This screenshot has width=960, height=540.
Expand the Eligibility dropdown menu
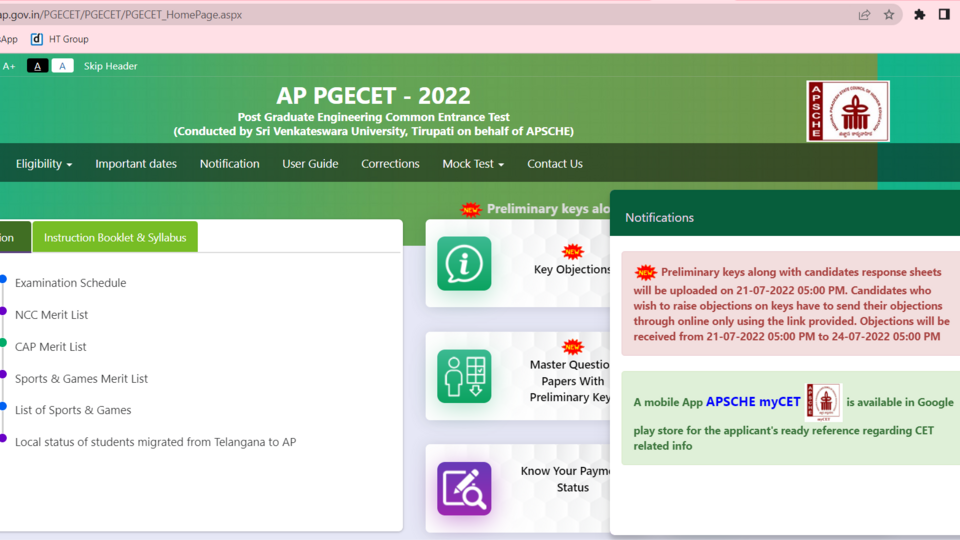tap(44, 163)
